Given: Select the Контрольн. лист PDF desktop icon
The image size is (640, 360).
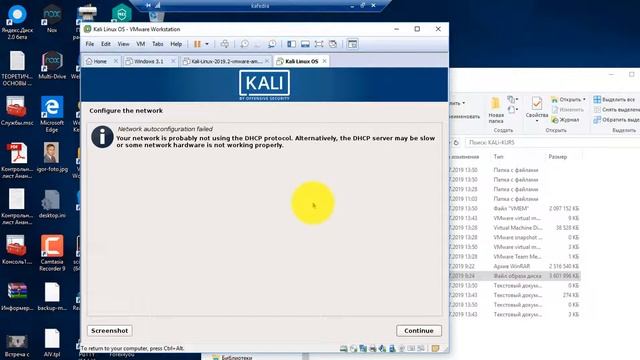Looking at the screenshot, I should [17, 161].
